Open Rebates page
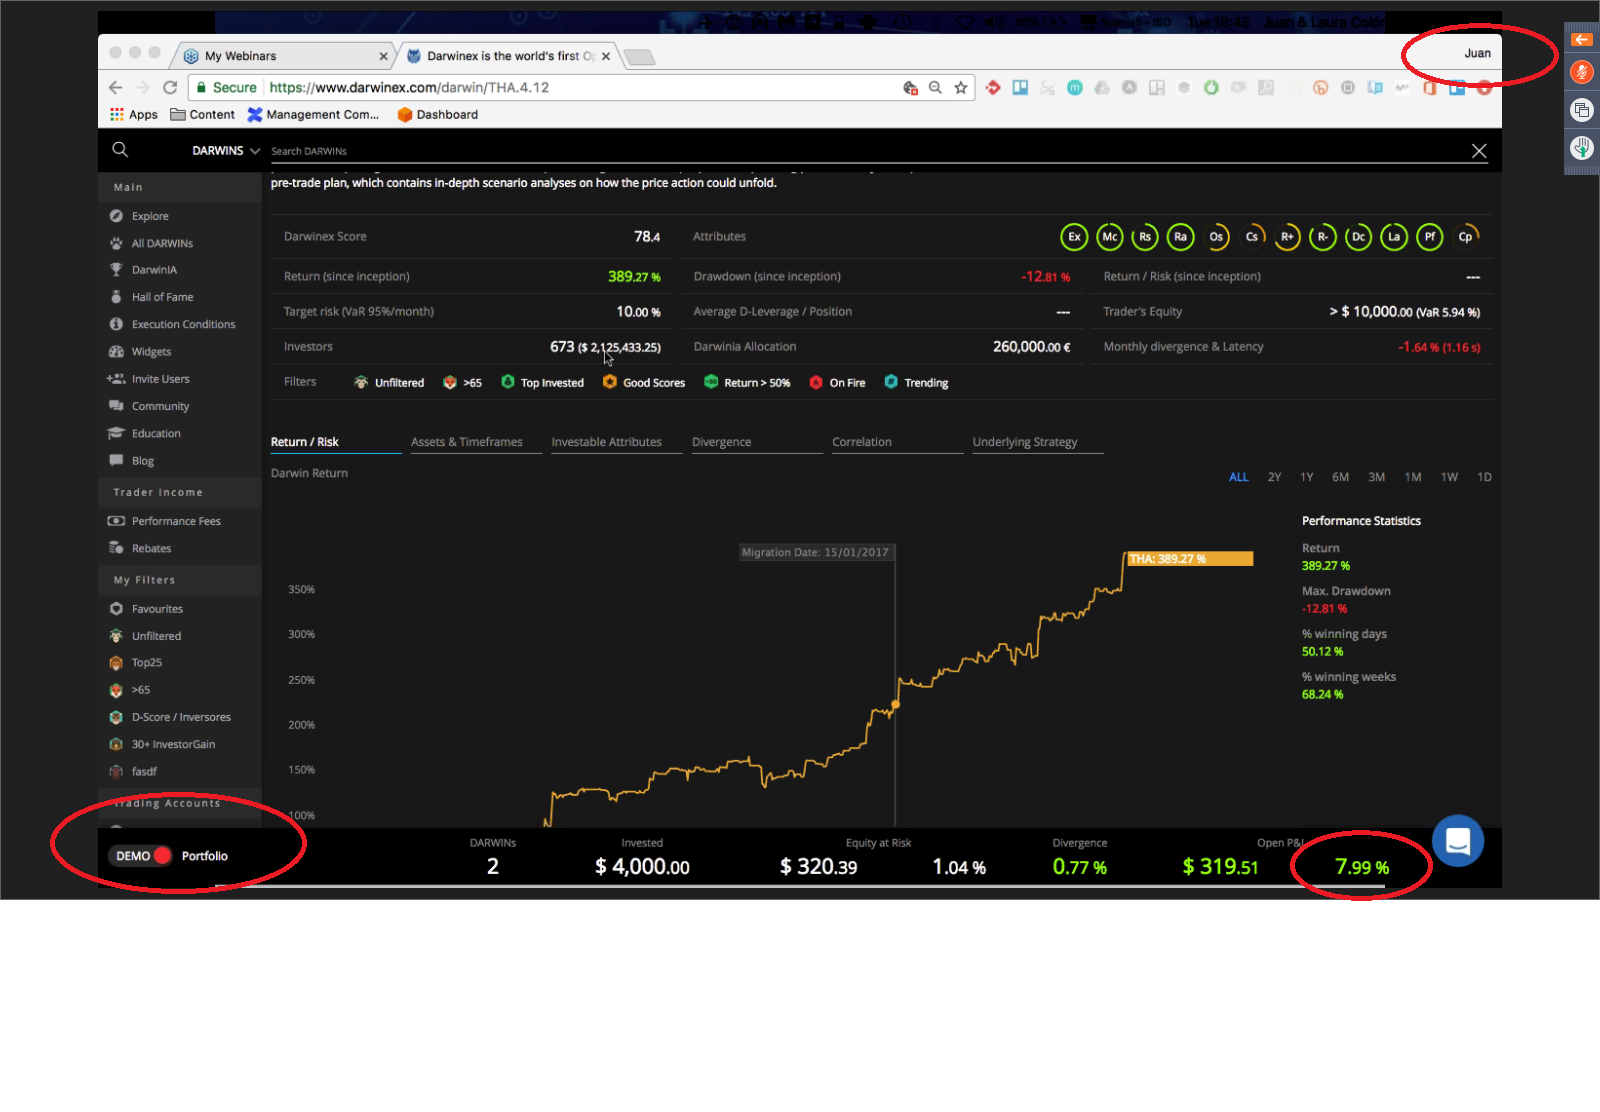1600x1112 pixels. point(151,548)
